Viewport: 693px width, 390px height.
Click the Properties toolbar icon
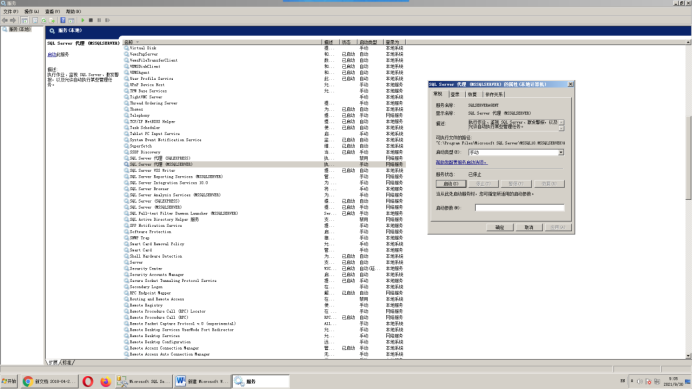pyautogui.click(x=35, y=20)
